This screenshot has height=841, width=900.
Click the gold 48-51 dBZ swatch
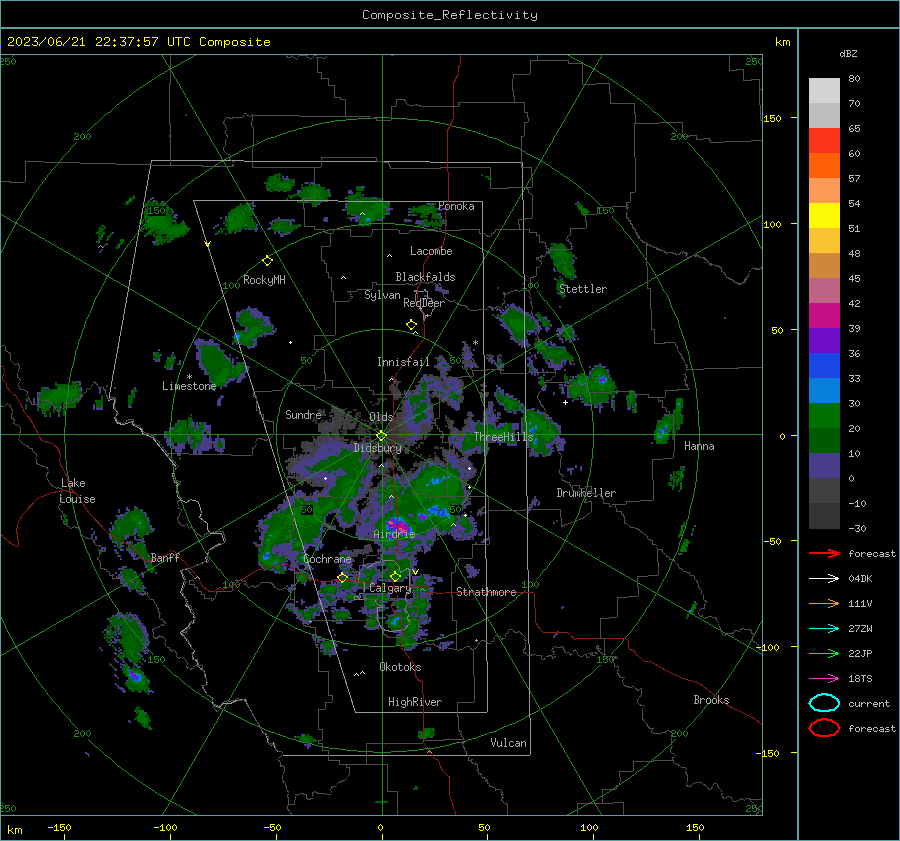coord(824,241)
